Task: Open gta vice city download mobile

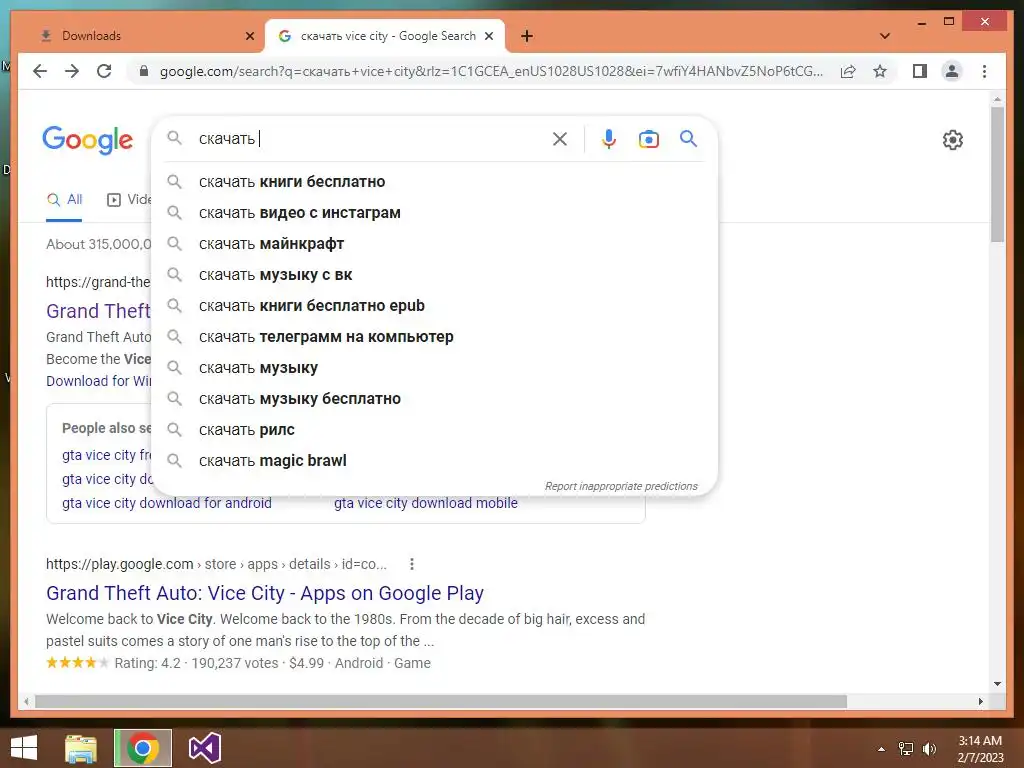Action: point(426,504)
